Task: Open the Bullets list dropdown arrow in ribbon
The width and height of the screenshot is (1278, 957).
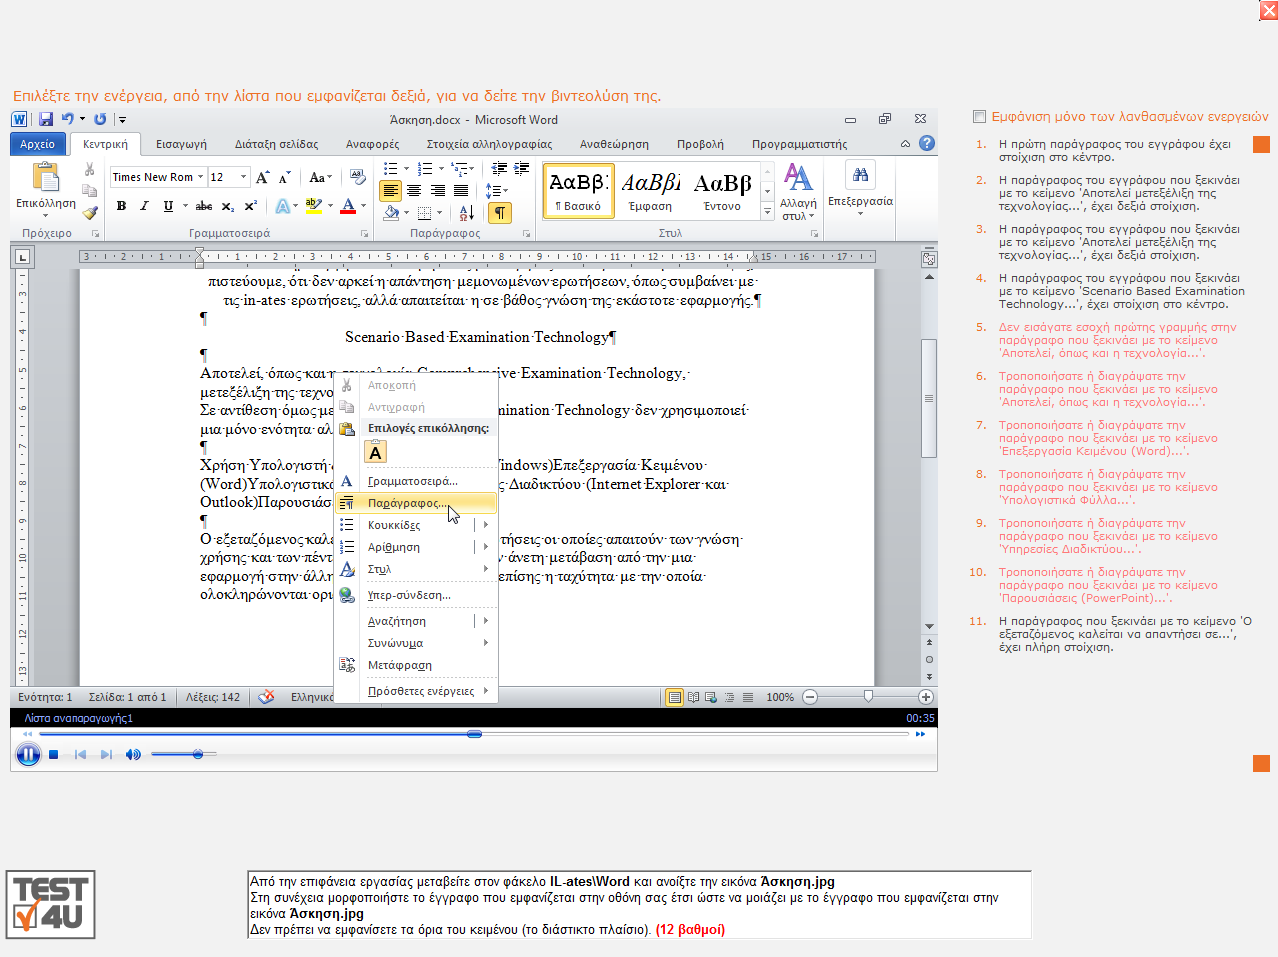Action: pos(406,169)
